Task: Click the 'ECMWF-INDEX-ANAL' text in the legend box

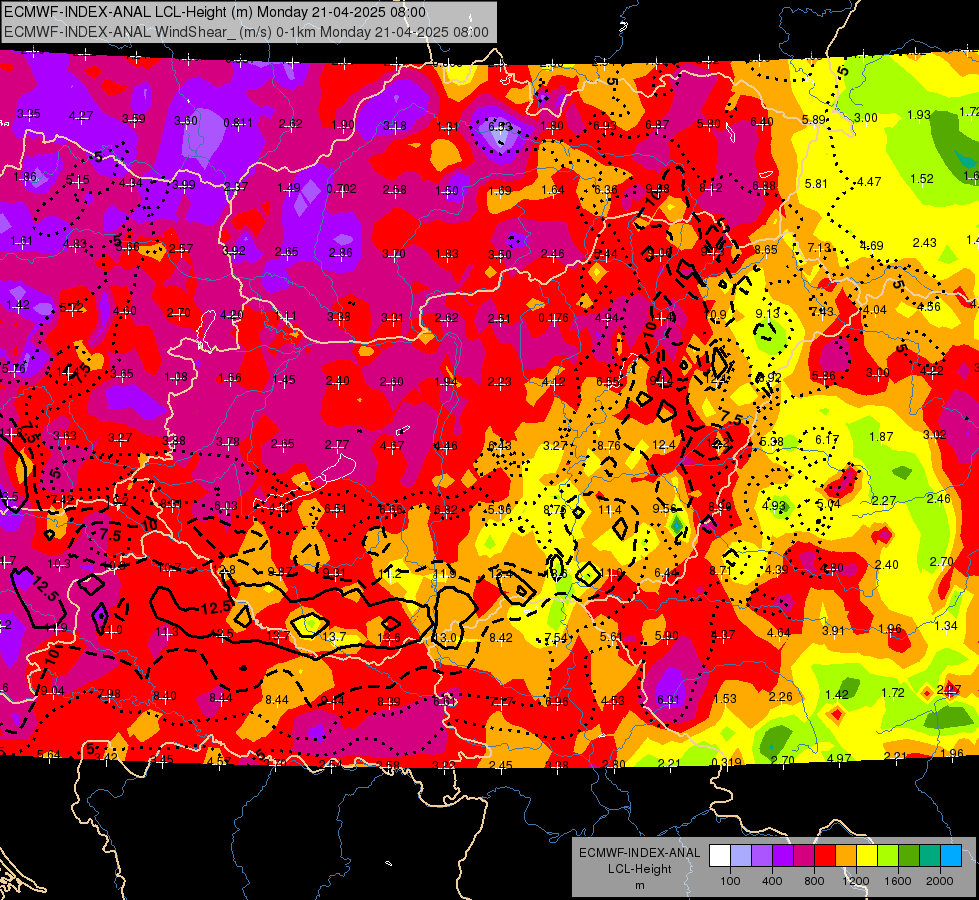Action: [639, 853]
